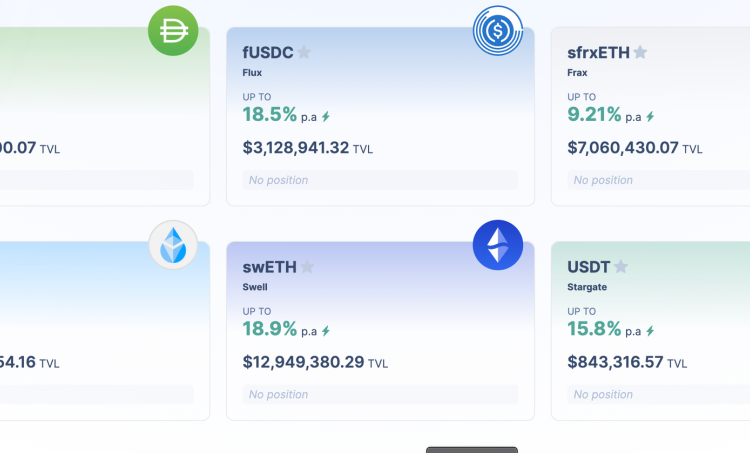
Task: Star the swETH vault
Action: tap(308, 267)
